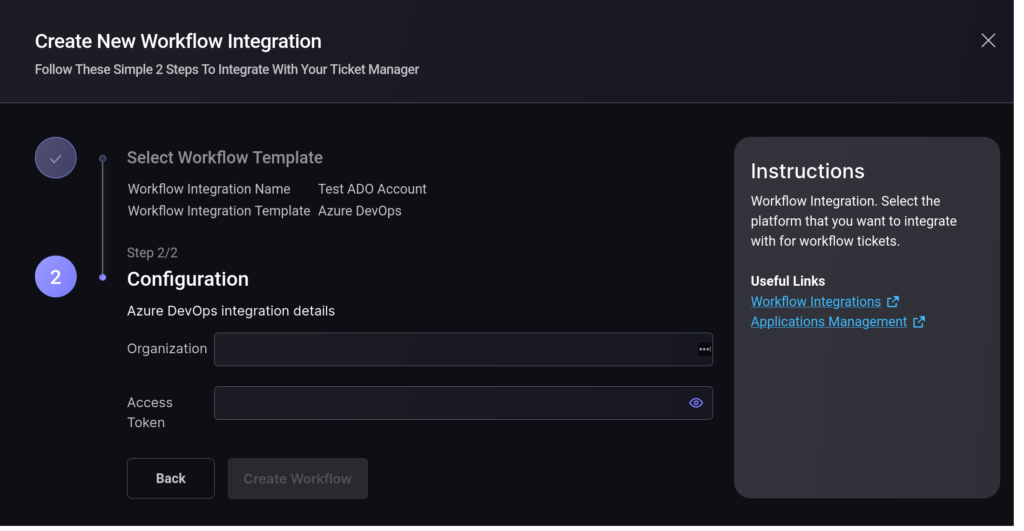This screenshot has height=531, width=1024.
Task: Click the password manager icon in Organization field
Action: tap(704, 349)
